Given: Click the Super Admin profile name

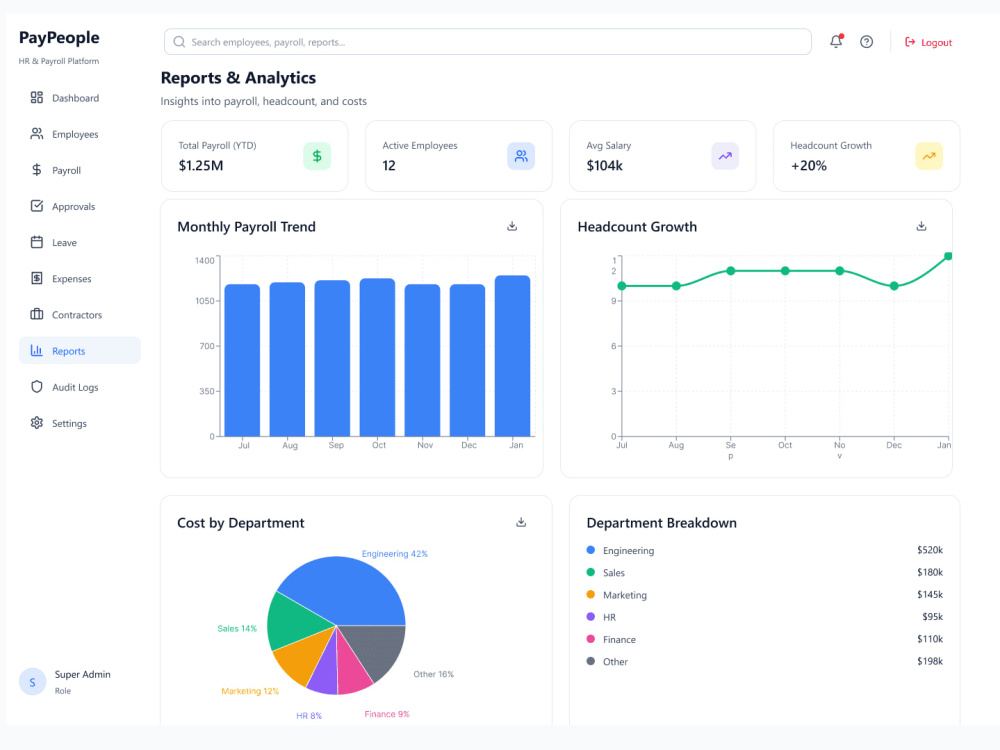Looking at the screenshot, I should click(x=82, y=674).
